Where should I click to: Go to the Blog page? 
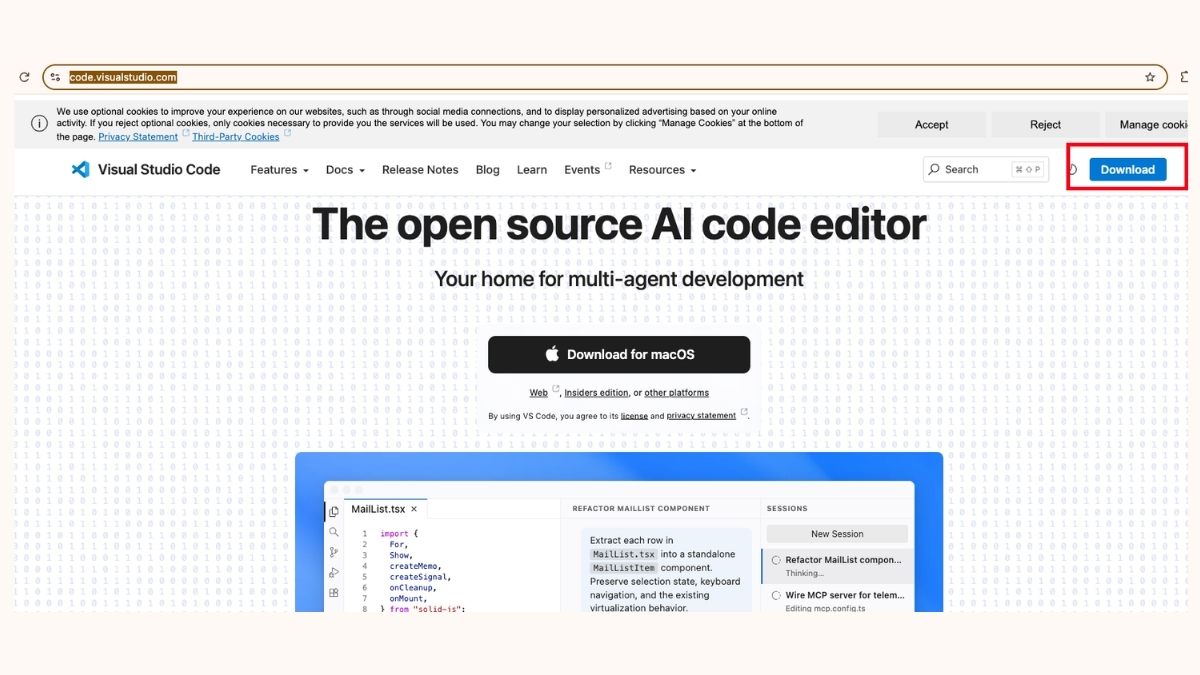pyautogui.click(x=488, y=170)
